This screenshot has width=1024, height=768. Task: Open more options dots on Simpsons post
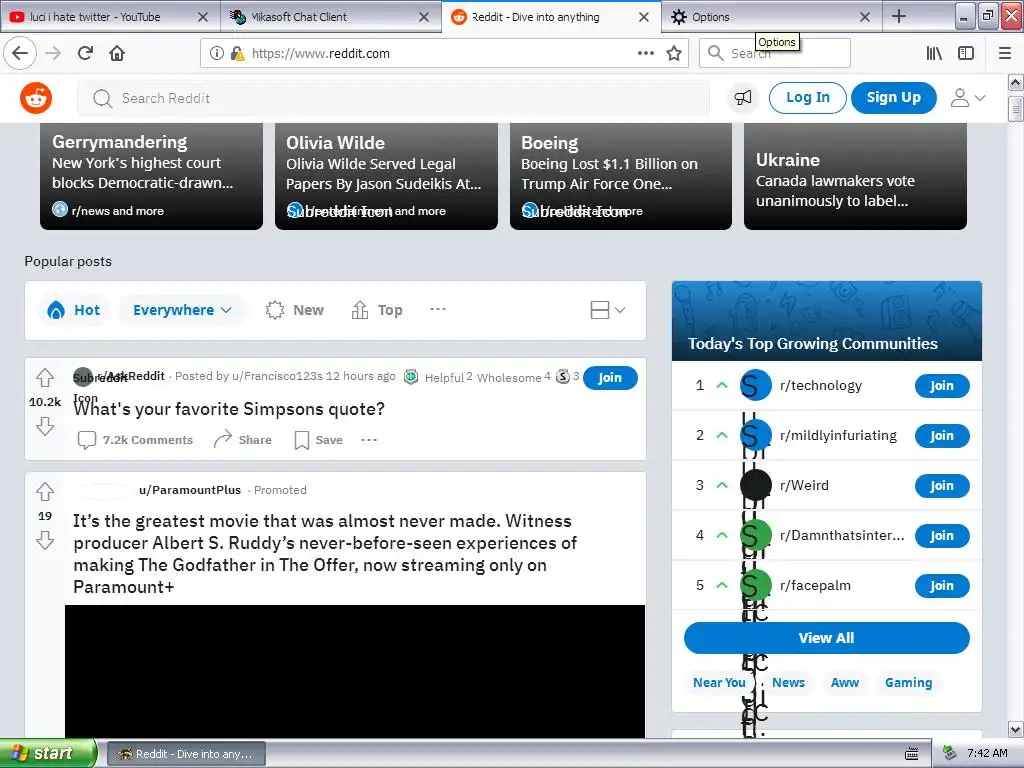[369, 440]
